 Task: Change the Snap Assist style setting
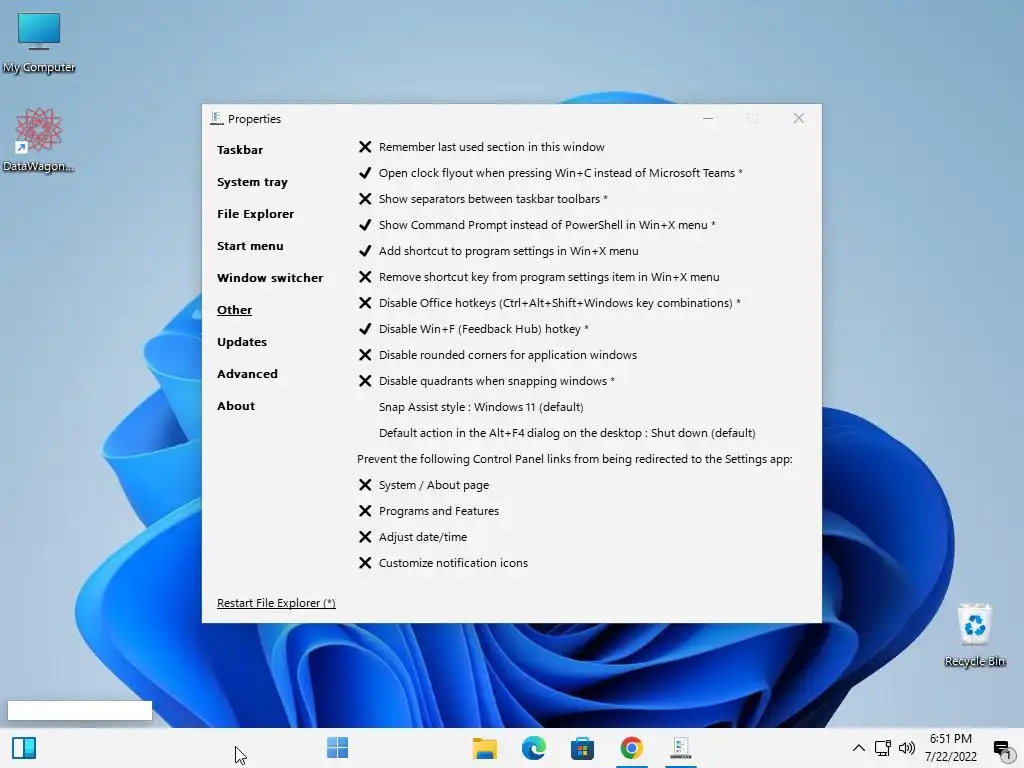tap(481, 407)
